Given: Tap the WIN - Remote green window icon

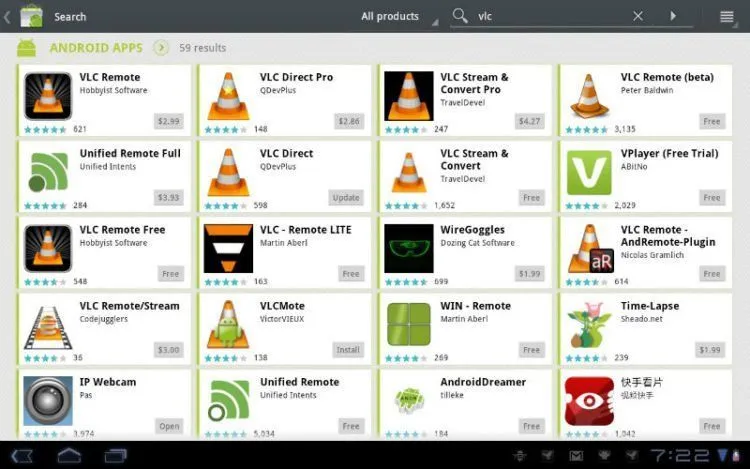Looking at the screenshot, I should coord(408,324).
